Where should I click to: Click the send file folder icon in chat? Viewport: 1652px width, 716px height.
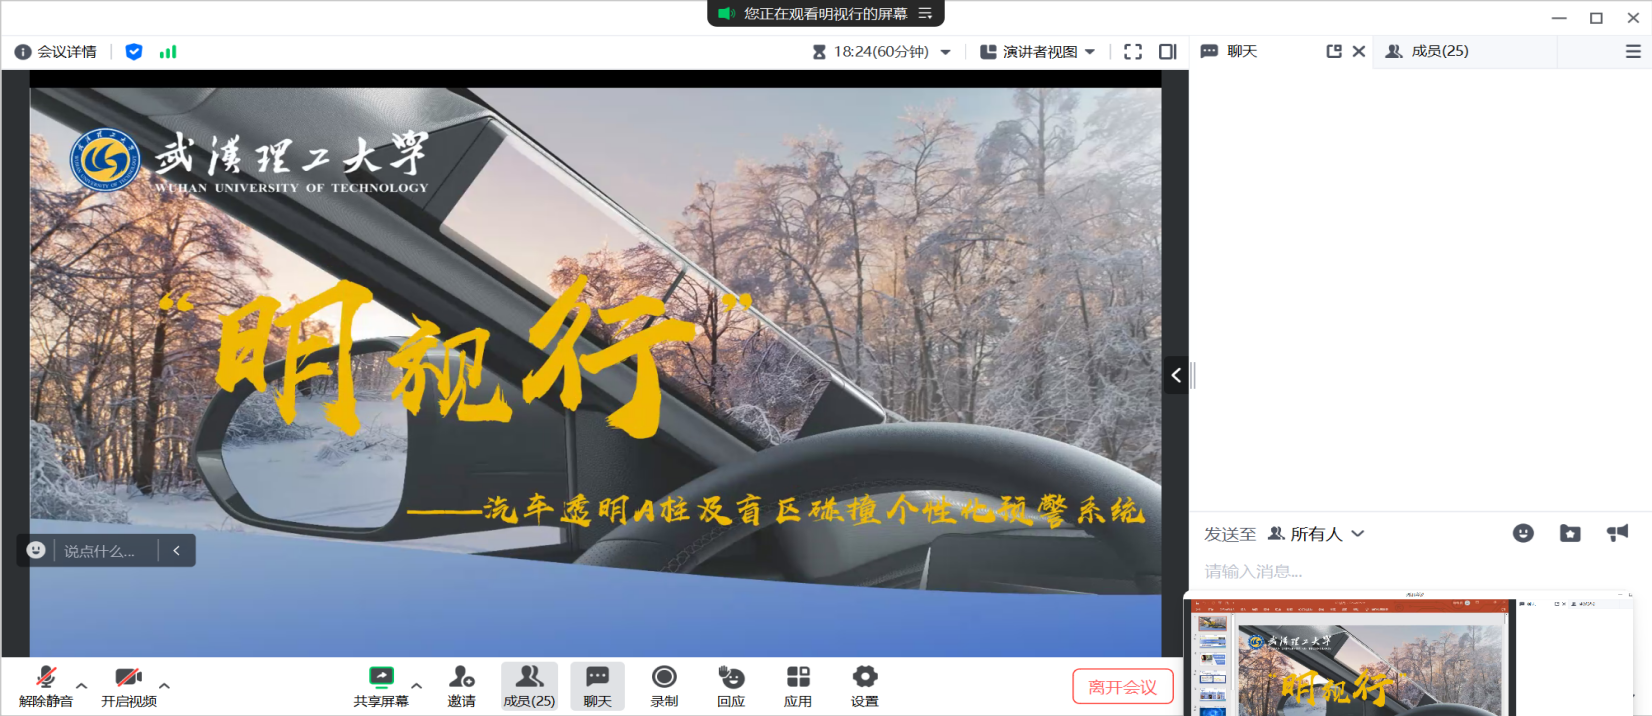click(1570, 534)
